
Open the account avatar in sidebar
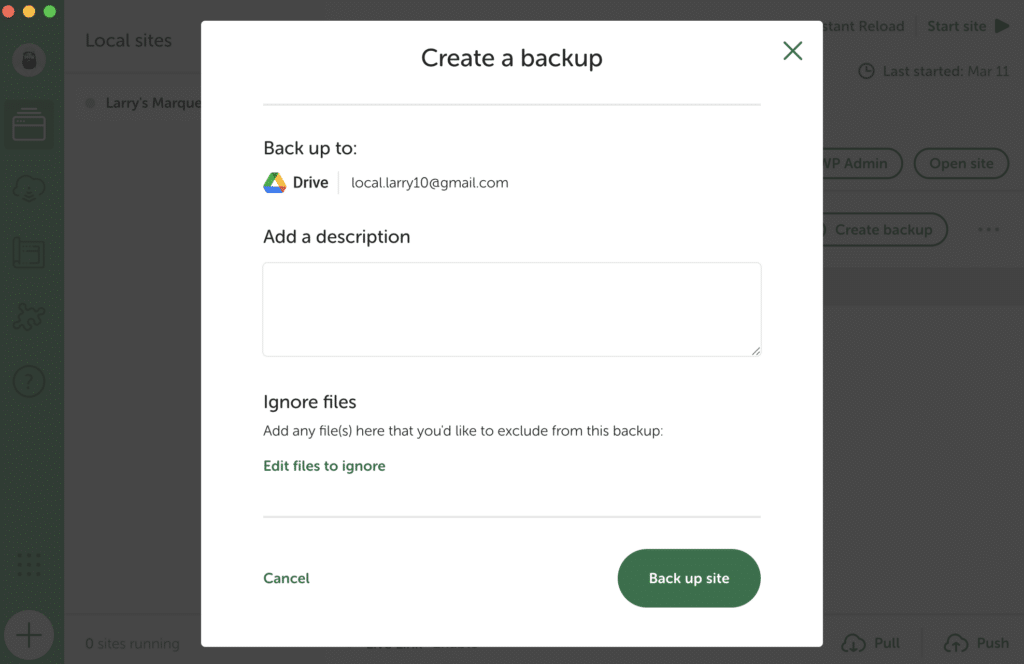(29, 60)
